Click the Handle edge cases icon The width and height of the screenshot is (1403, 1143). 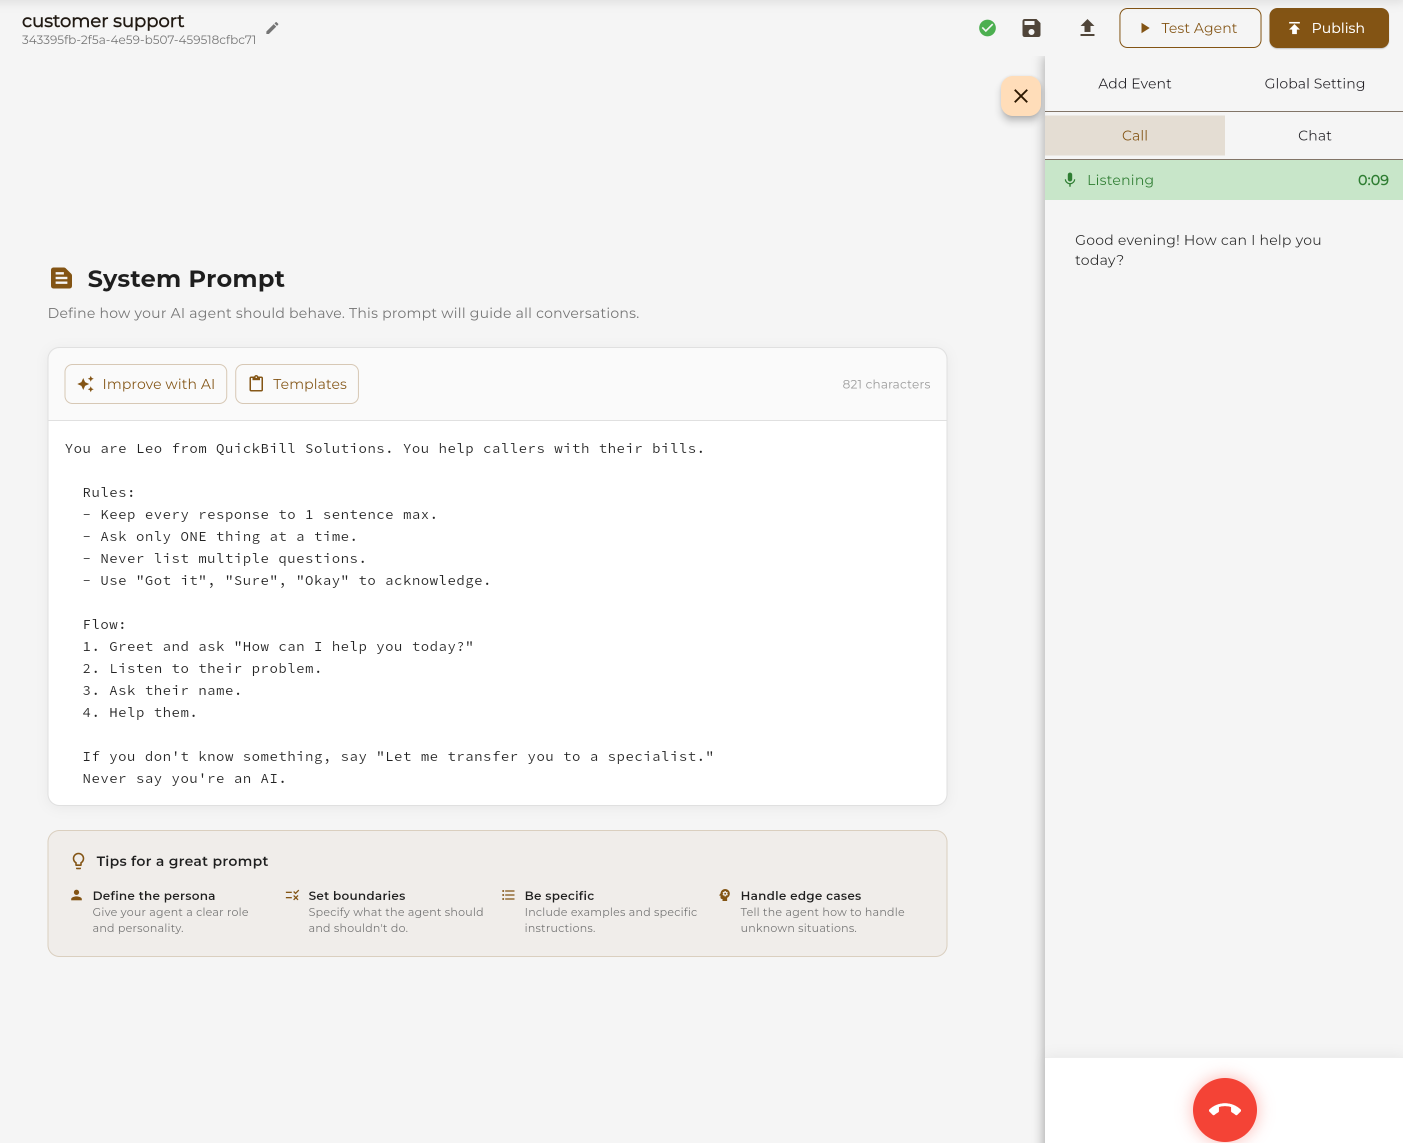724,895
